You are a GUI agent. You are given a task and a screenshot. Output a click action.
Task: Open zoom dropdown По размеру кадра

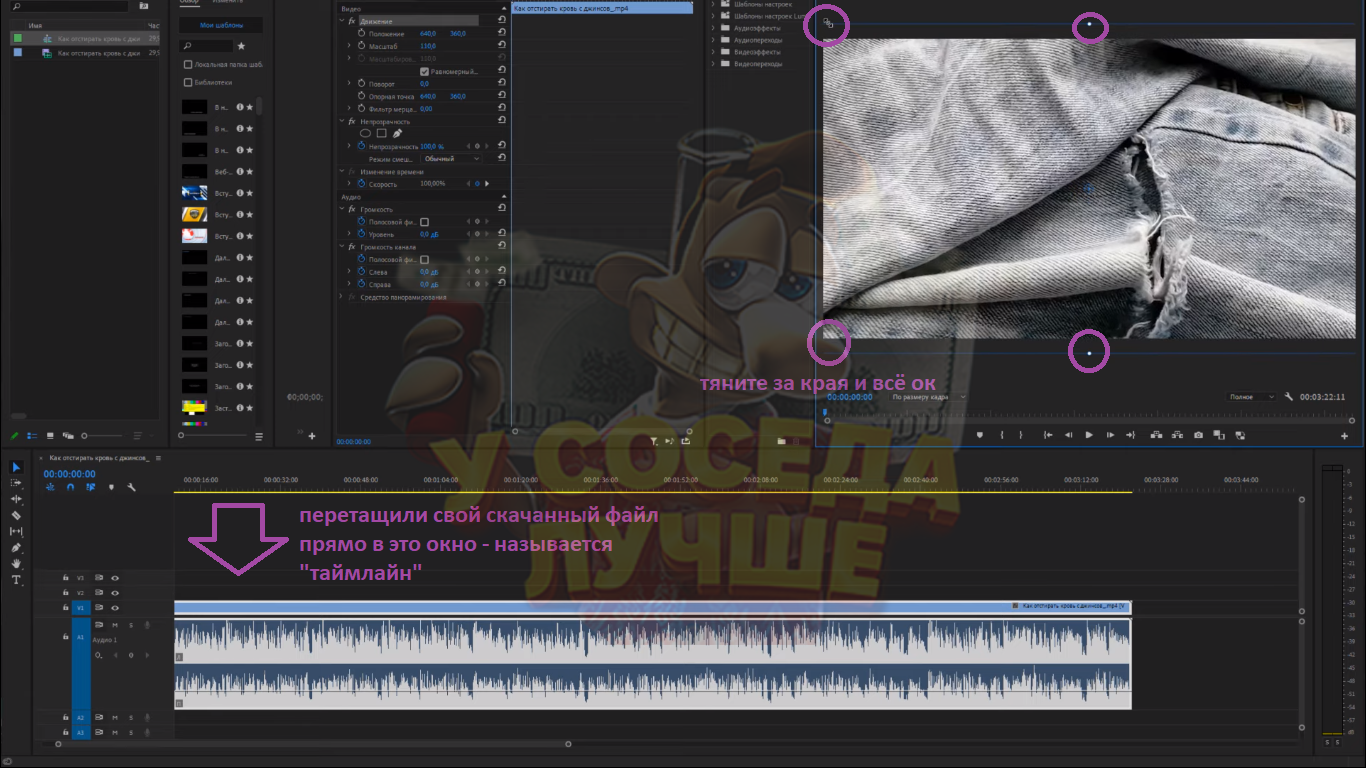(929, 397)
